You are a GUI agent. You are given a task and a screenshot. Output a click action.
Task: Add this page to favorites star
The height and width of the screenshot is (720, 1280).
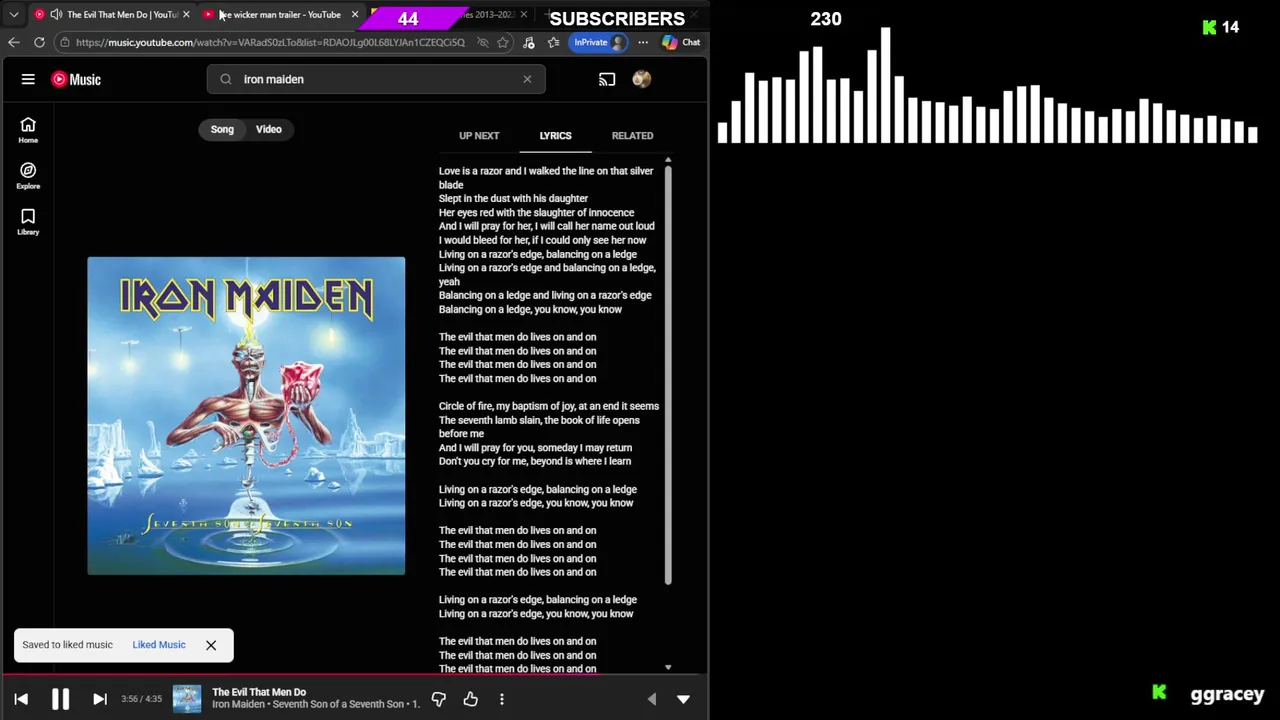503,42
